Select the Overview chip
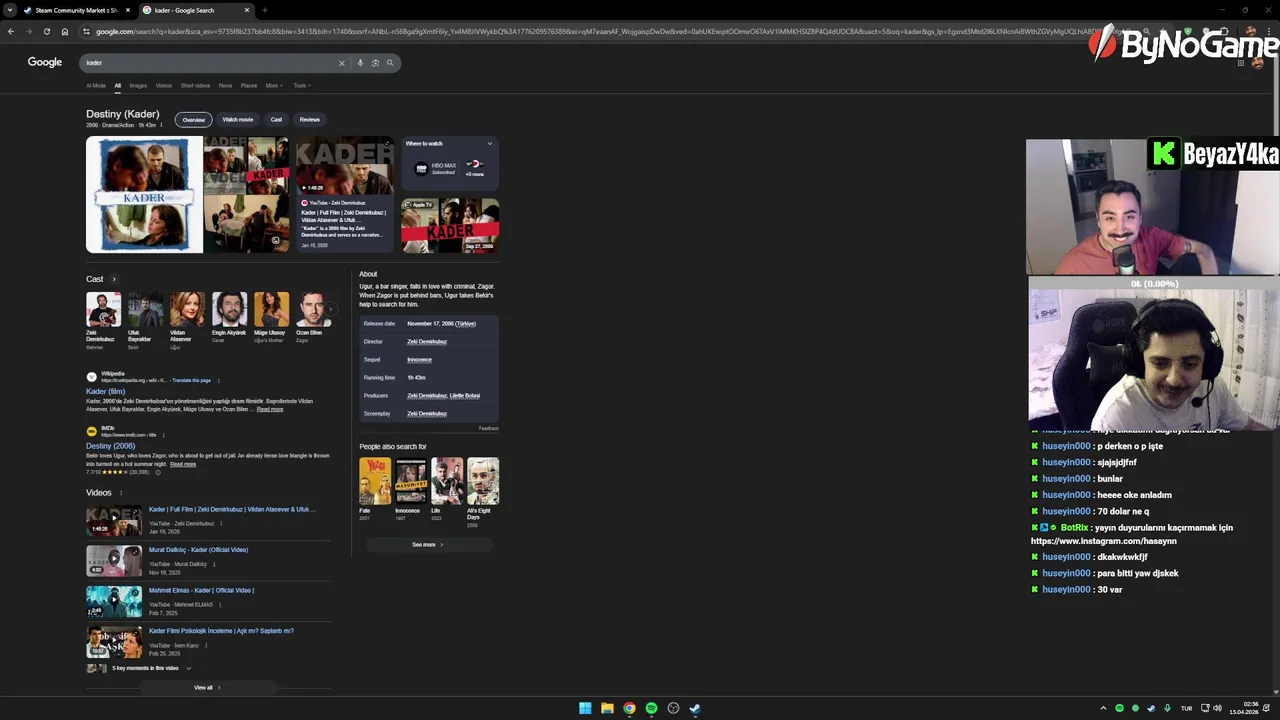Screen dimensions: 1280x720 pyautogui.click(x=194, y=120)
